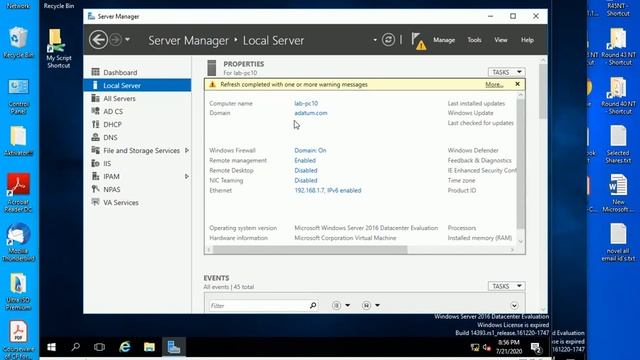Expand the IPAM submenu arrow

pos(187,176)
